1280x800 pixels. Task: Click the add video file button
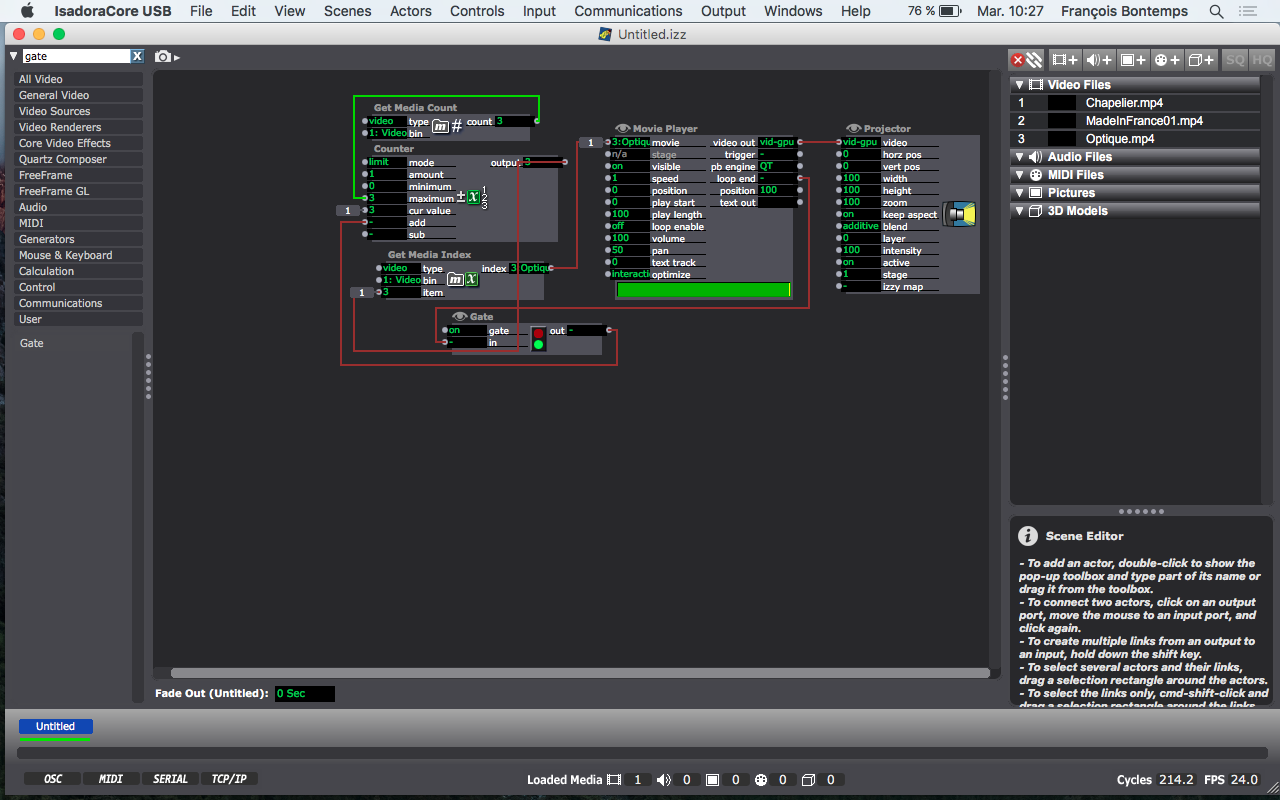(x=1065, y=60)
